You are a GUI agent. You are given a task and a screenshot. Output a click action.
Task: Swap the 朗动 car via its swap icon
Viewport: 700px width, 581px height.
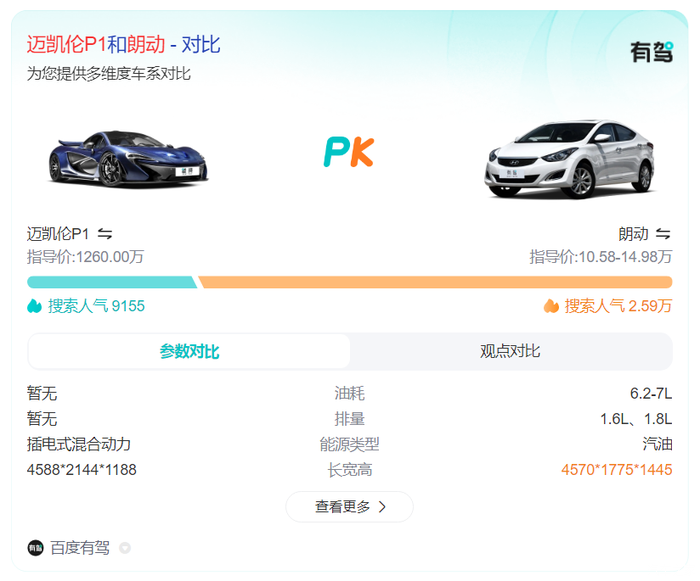point(663,234)
